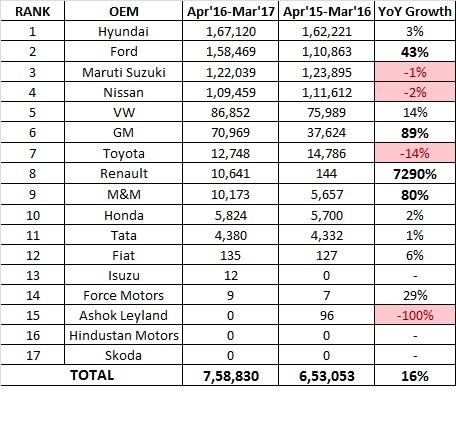Click the Apr'15-Mar'16 column header
This screenshot has width=456, height=438.
pos(327,11)
